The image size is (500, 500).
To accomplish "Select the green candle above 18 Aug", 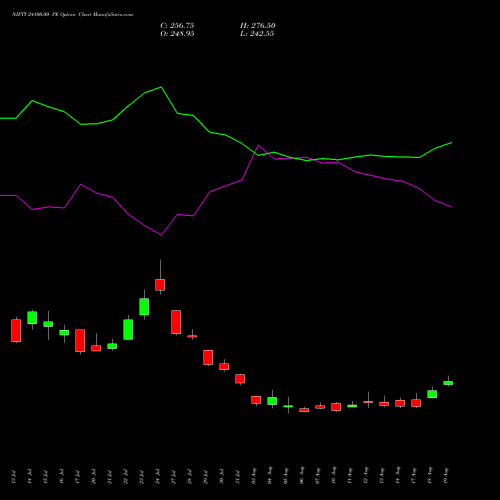I will tap(432, 394).
